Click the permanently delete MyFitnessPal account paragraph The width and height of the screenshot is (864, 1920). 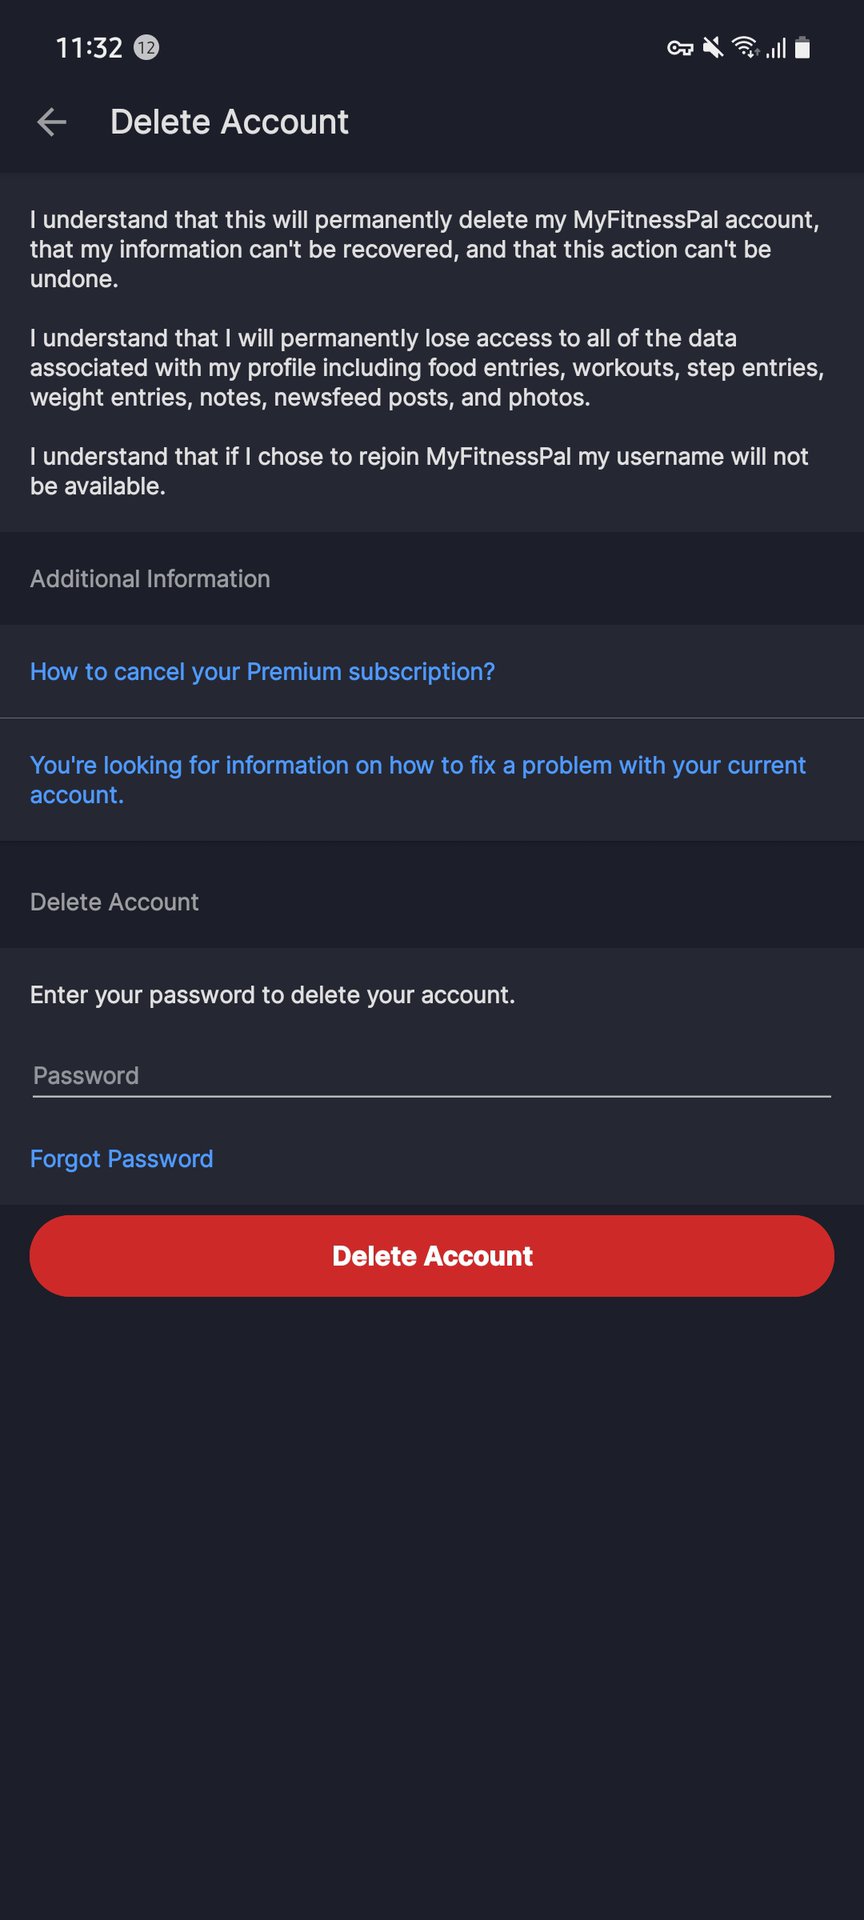(424, 249)
